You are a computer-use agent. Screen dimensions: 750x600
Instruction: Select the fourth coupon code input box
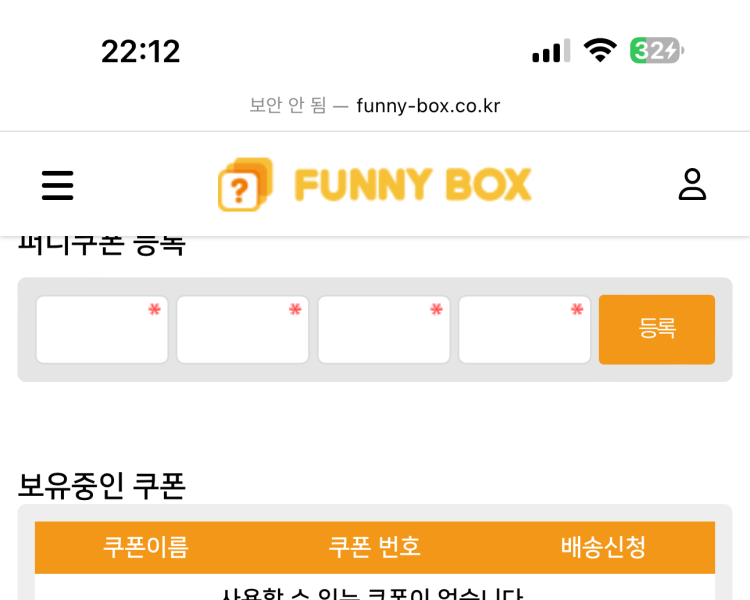point(525,330)
